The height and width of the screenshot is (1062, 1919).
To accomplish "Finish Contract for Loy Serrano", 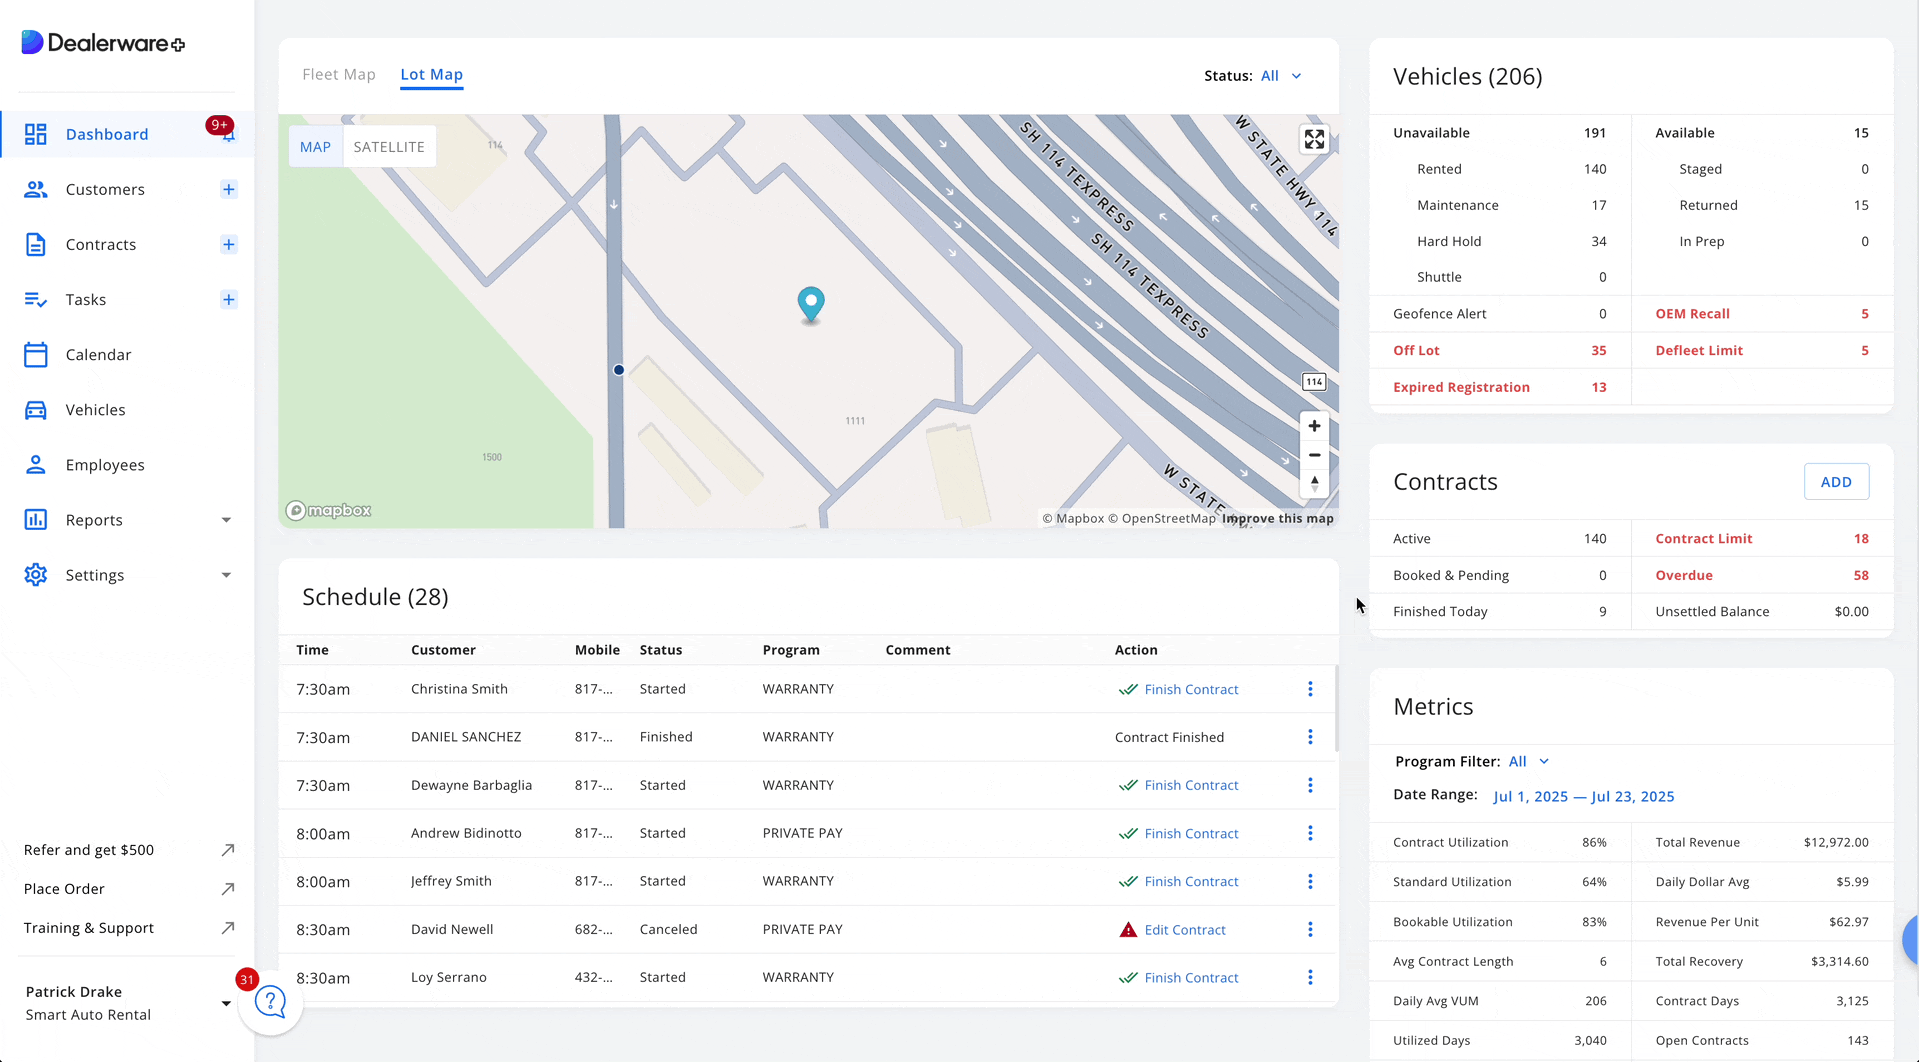I will tap(1178, 977).
